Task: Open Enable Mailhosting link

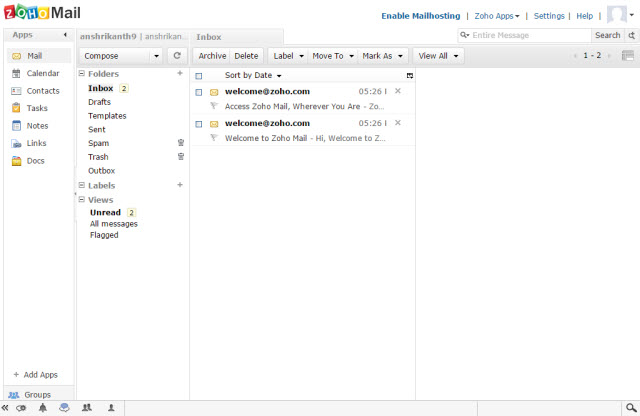Action: coord(420,16)
